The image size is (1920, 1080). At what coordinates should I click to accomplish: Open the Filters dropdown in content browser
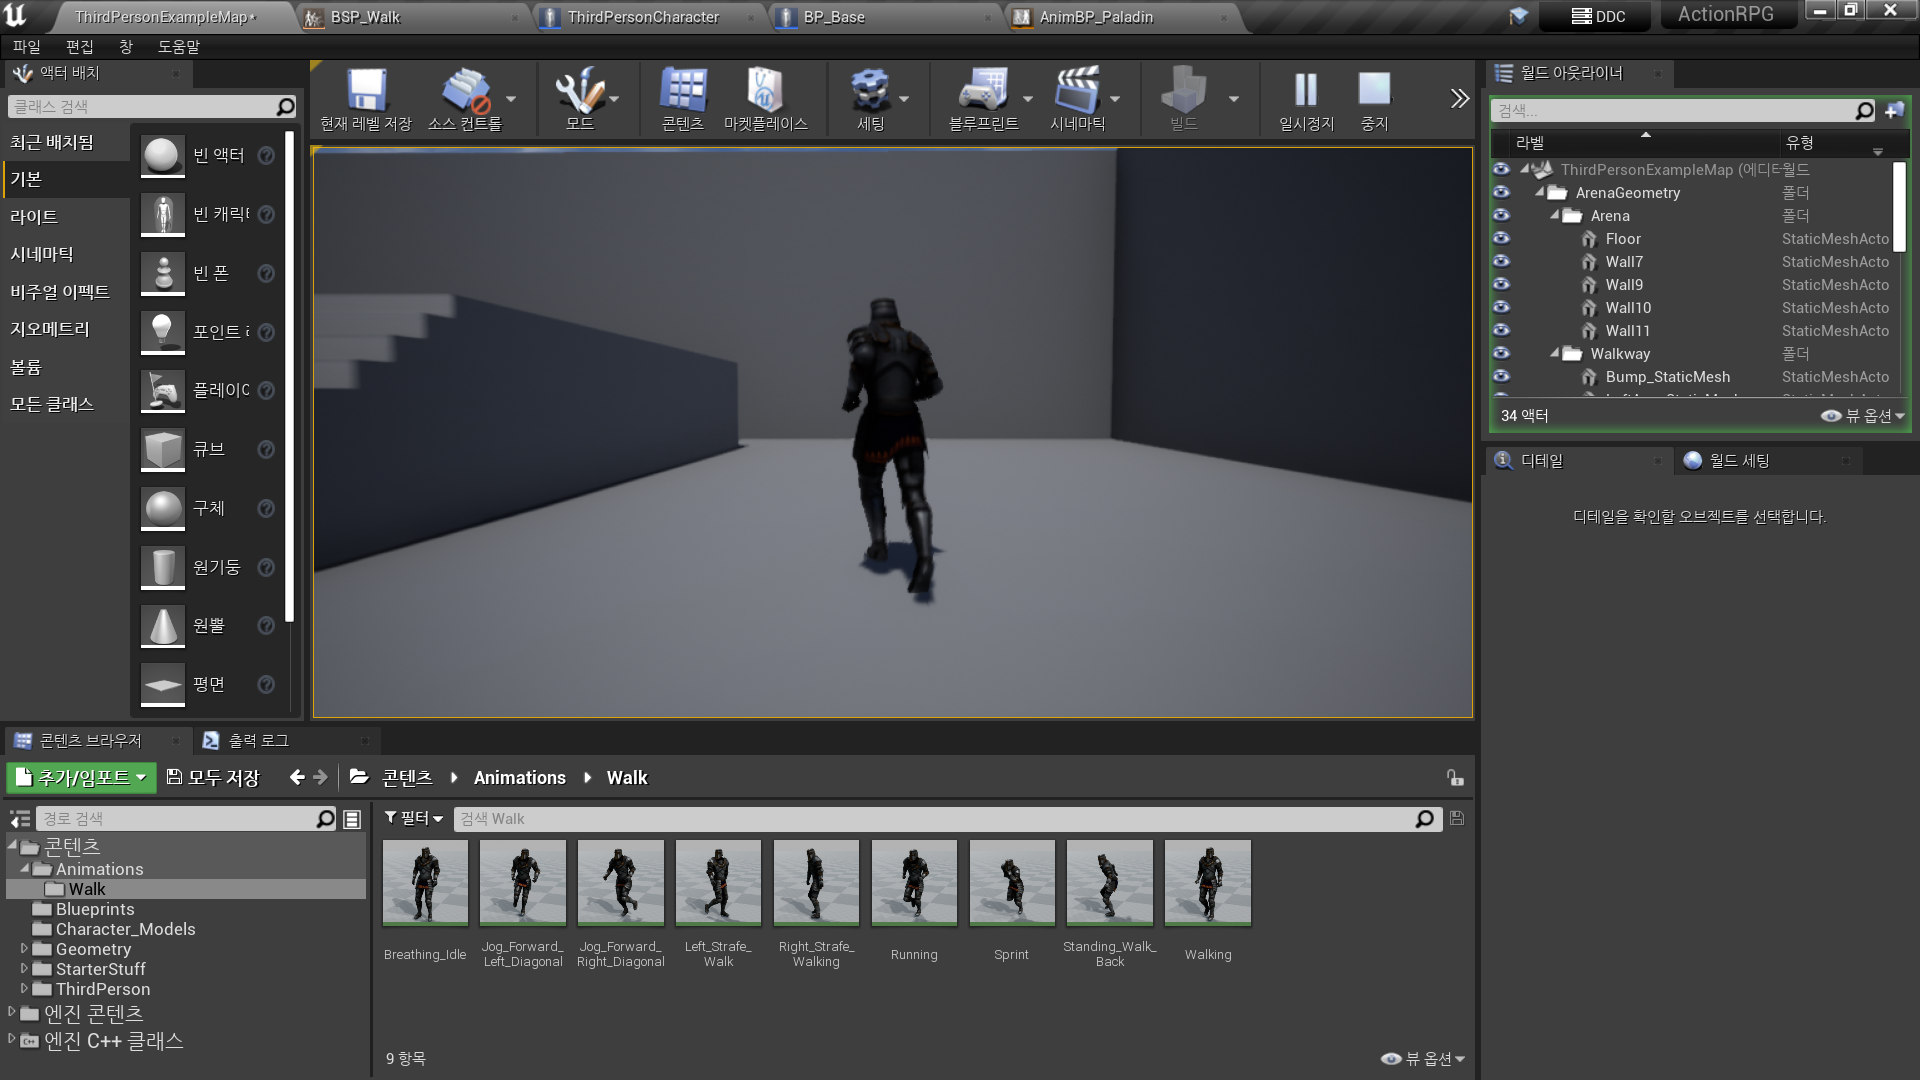click(x=414, y=819)
